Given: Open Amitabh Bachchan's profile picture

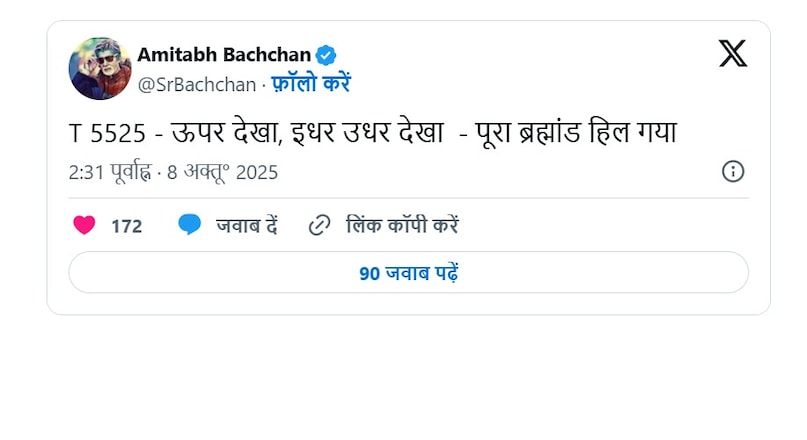Looking at the screenshot, I should coord(99,69).
